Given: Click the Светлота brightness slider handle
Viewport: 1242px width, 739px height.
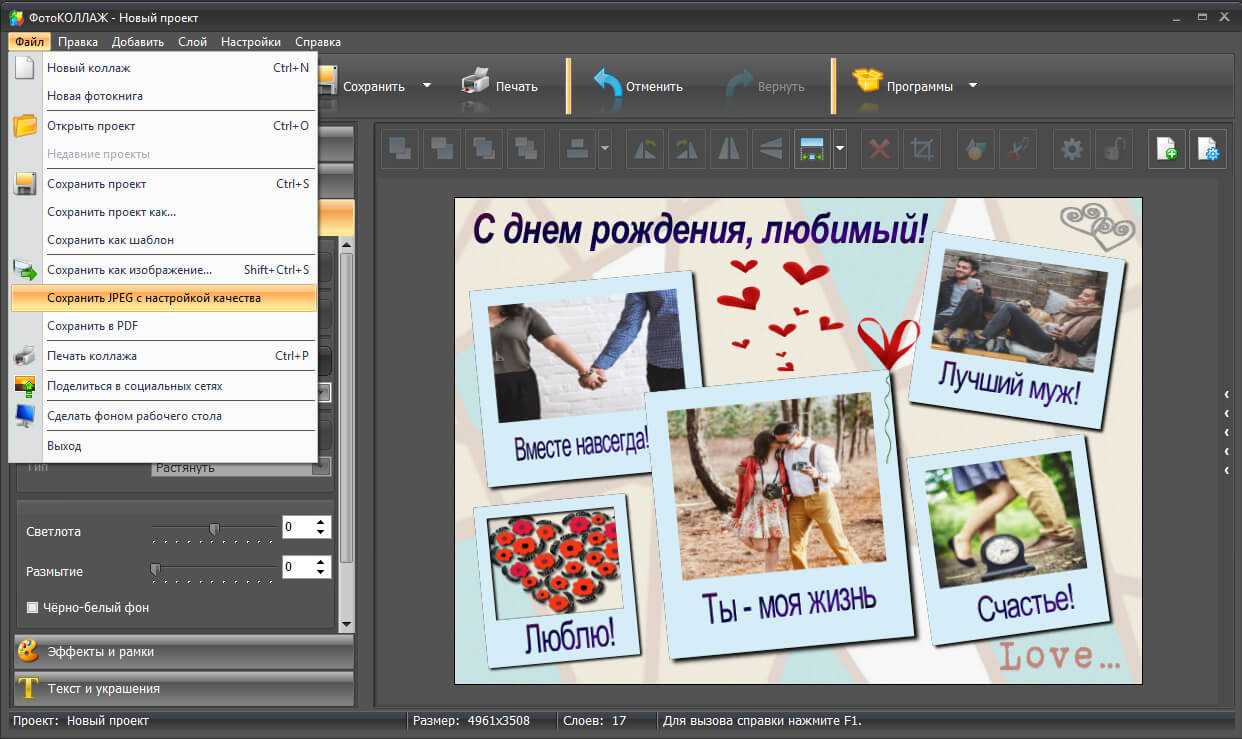Looking at the screenshot, I should point(214,528).
